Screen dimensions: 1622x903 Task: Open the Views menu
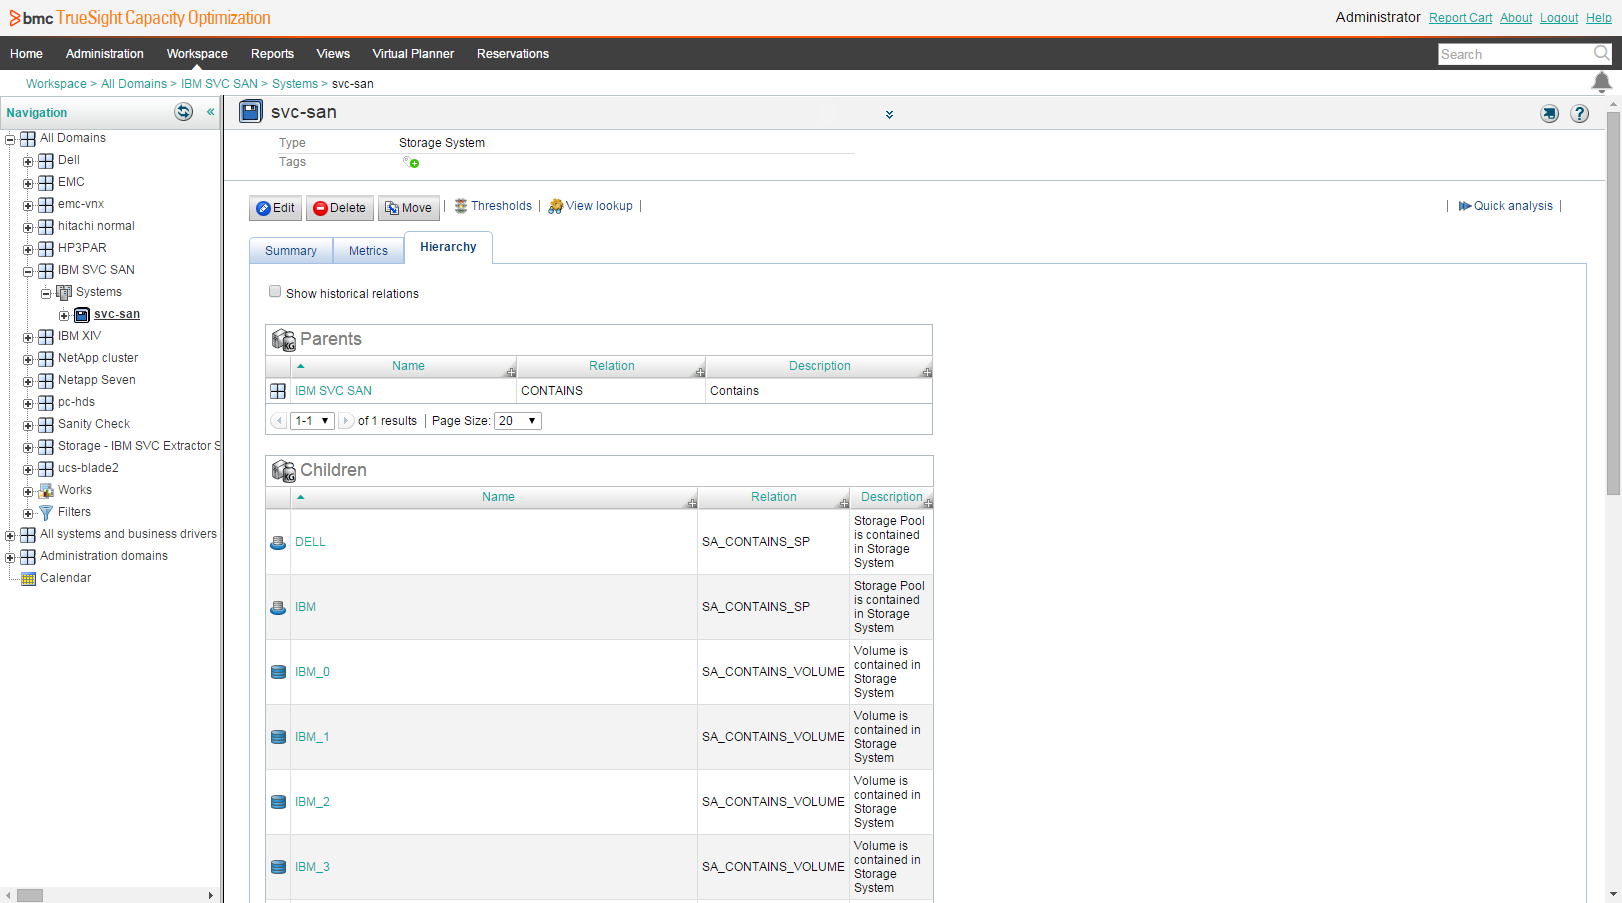333,54
